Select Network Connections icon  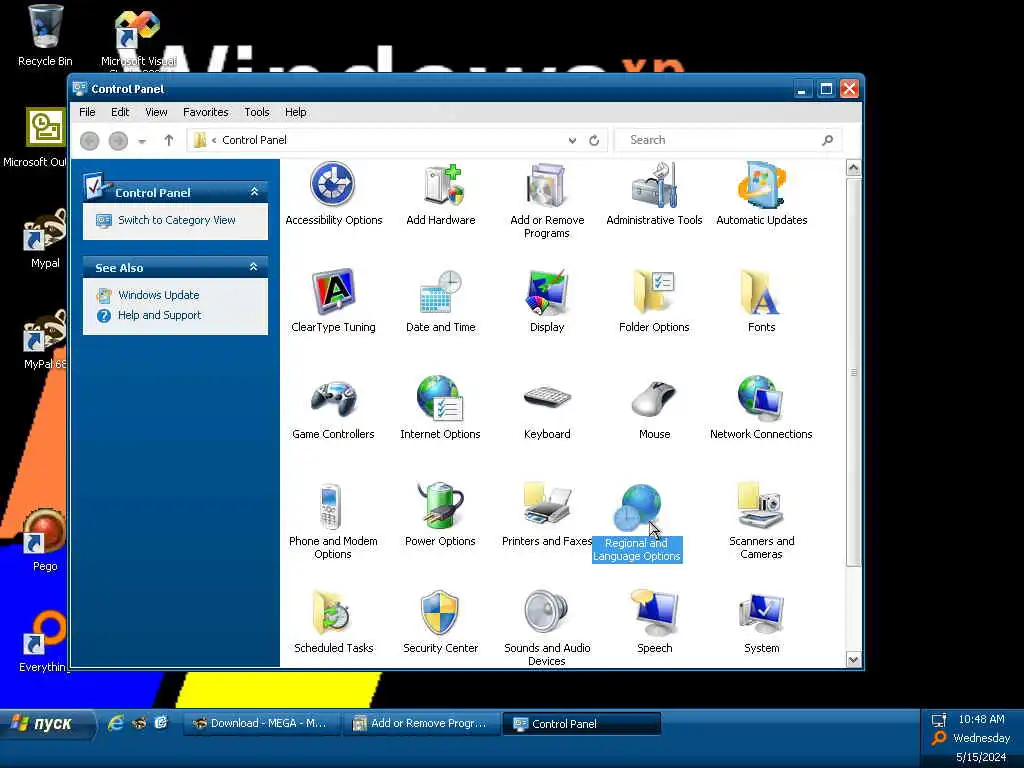point(761,408)
